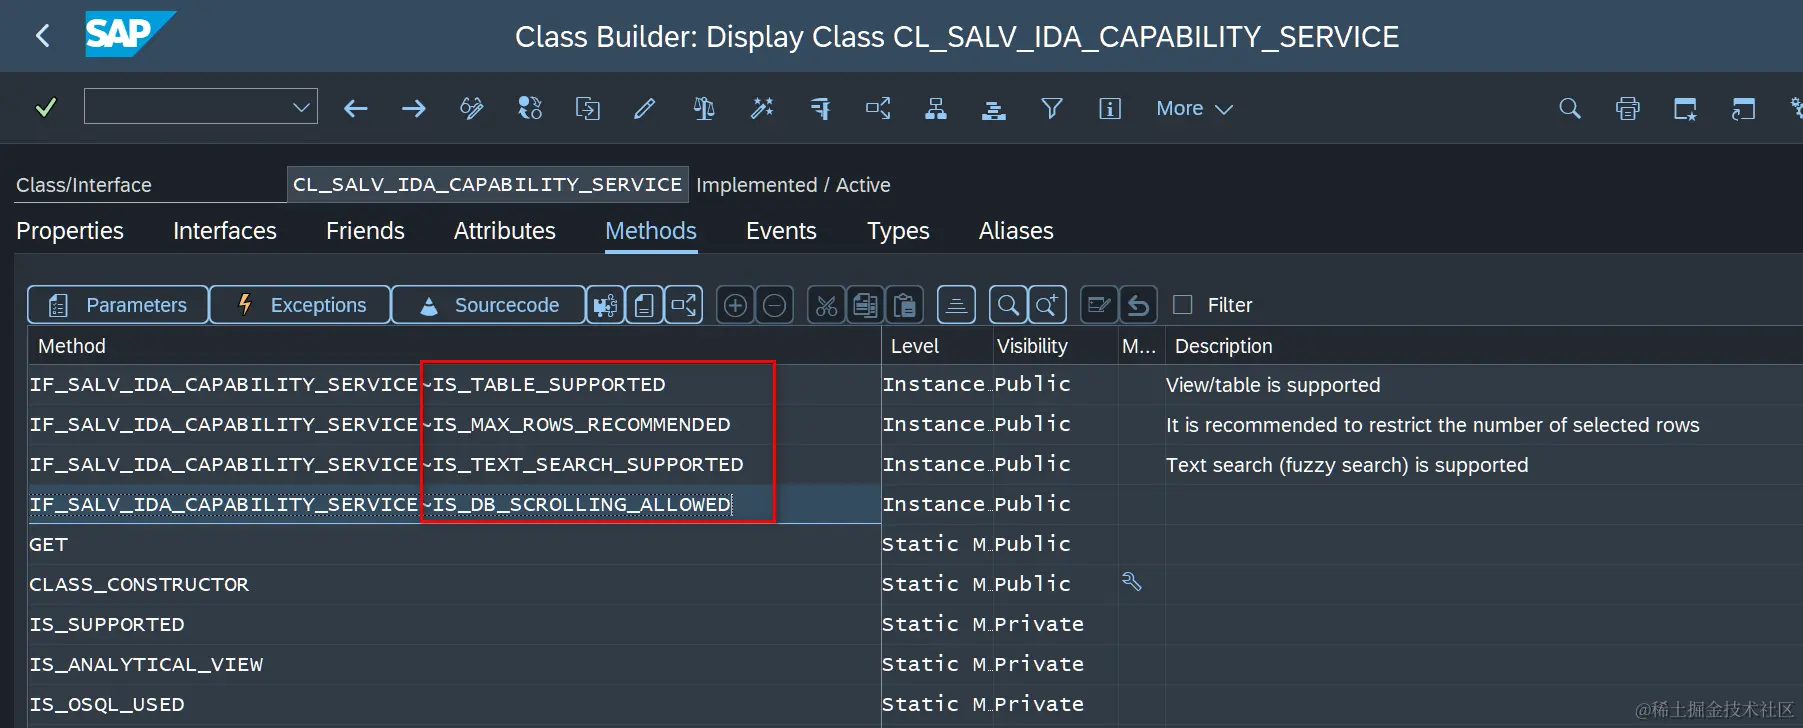Viewport: 1803px width, 728px height.
Task: Switch to the Properties tab
Action: click(x=70, y=231)
